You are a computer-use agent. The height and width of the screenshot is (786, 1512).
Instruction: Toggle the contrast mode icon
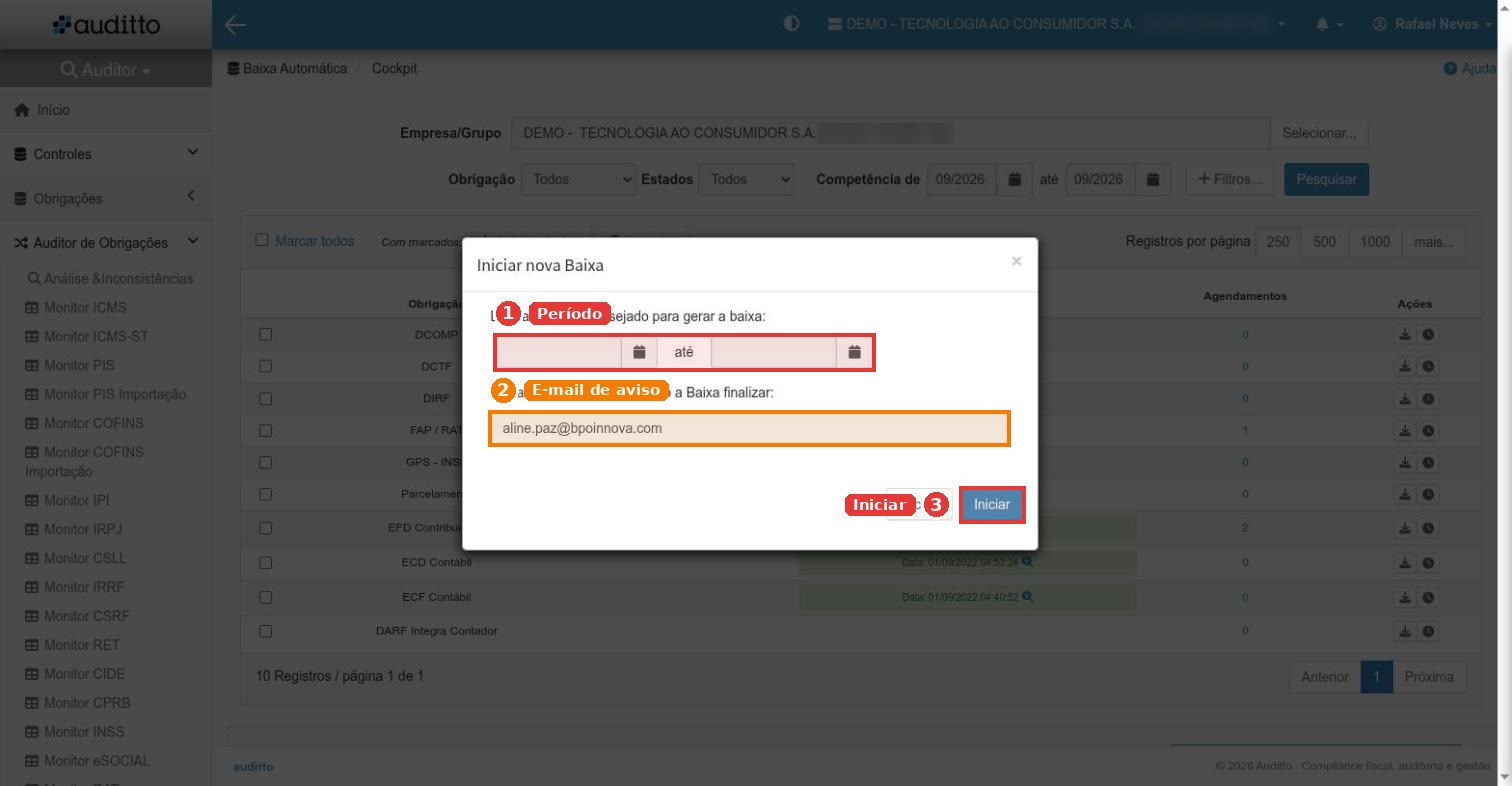792,24
